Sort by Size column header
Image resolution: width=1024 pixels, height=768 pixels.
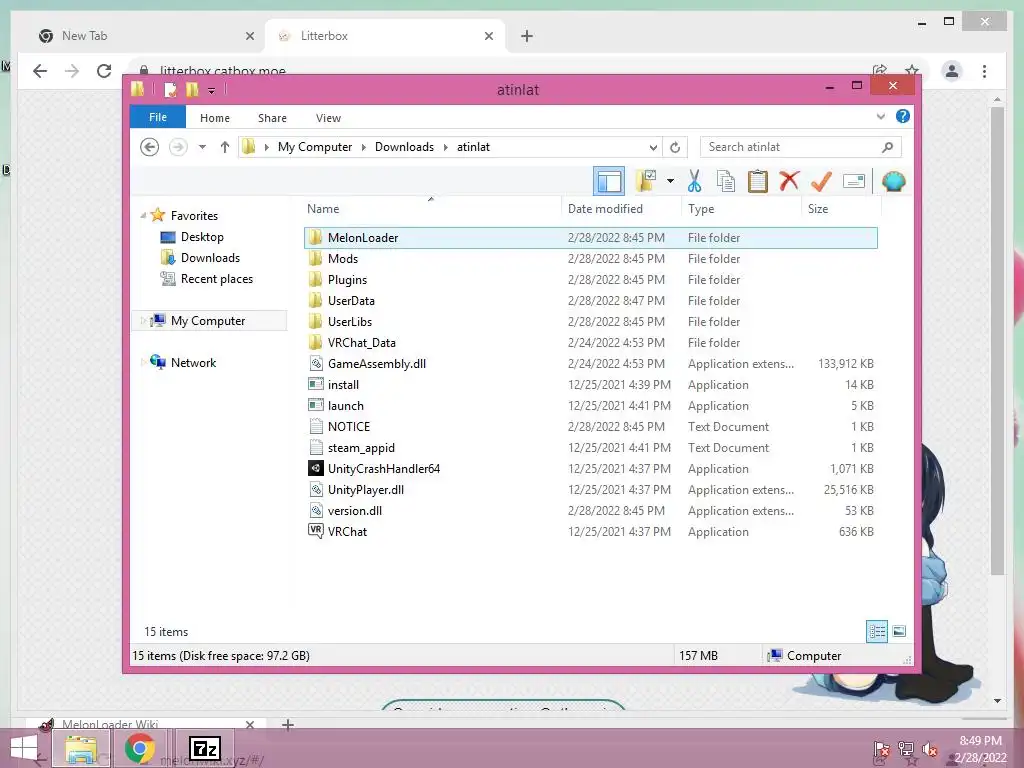(841, 208)
